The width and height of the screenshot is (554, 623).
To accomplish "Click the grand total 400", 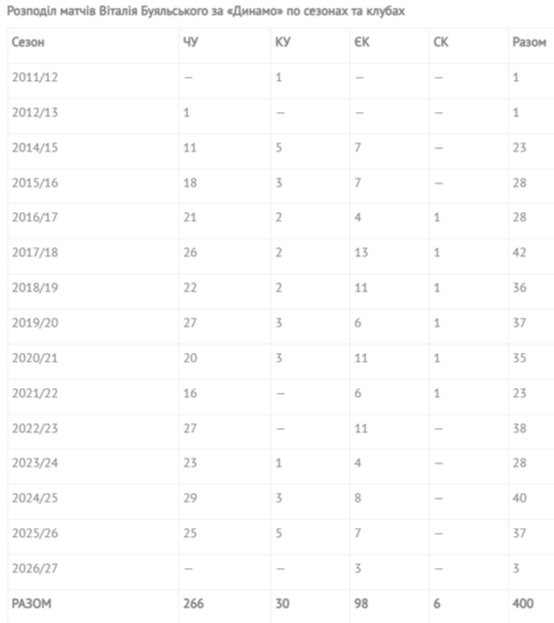I will click(523, 604).
